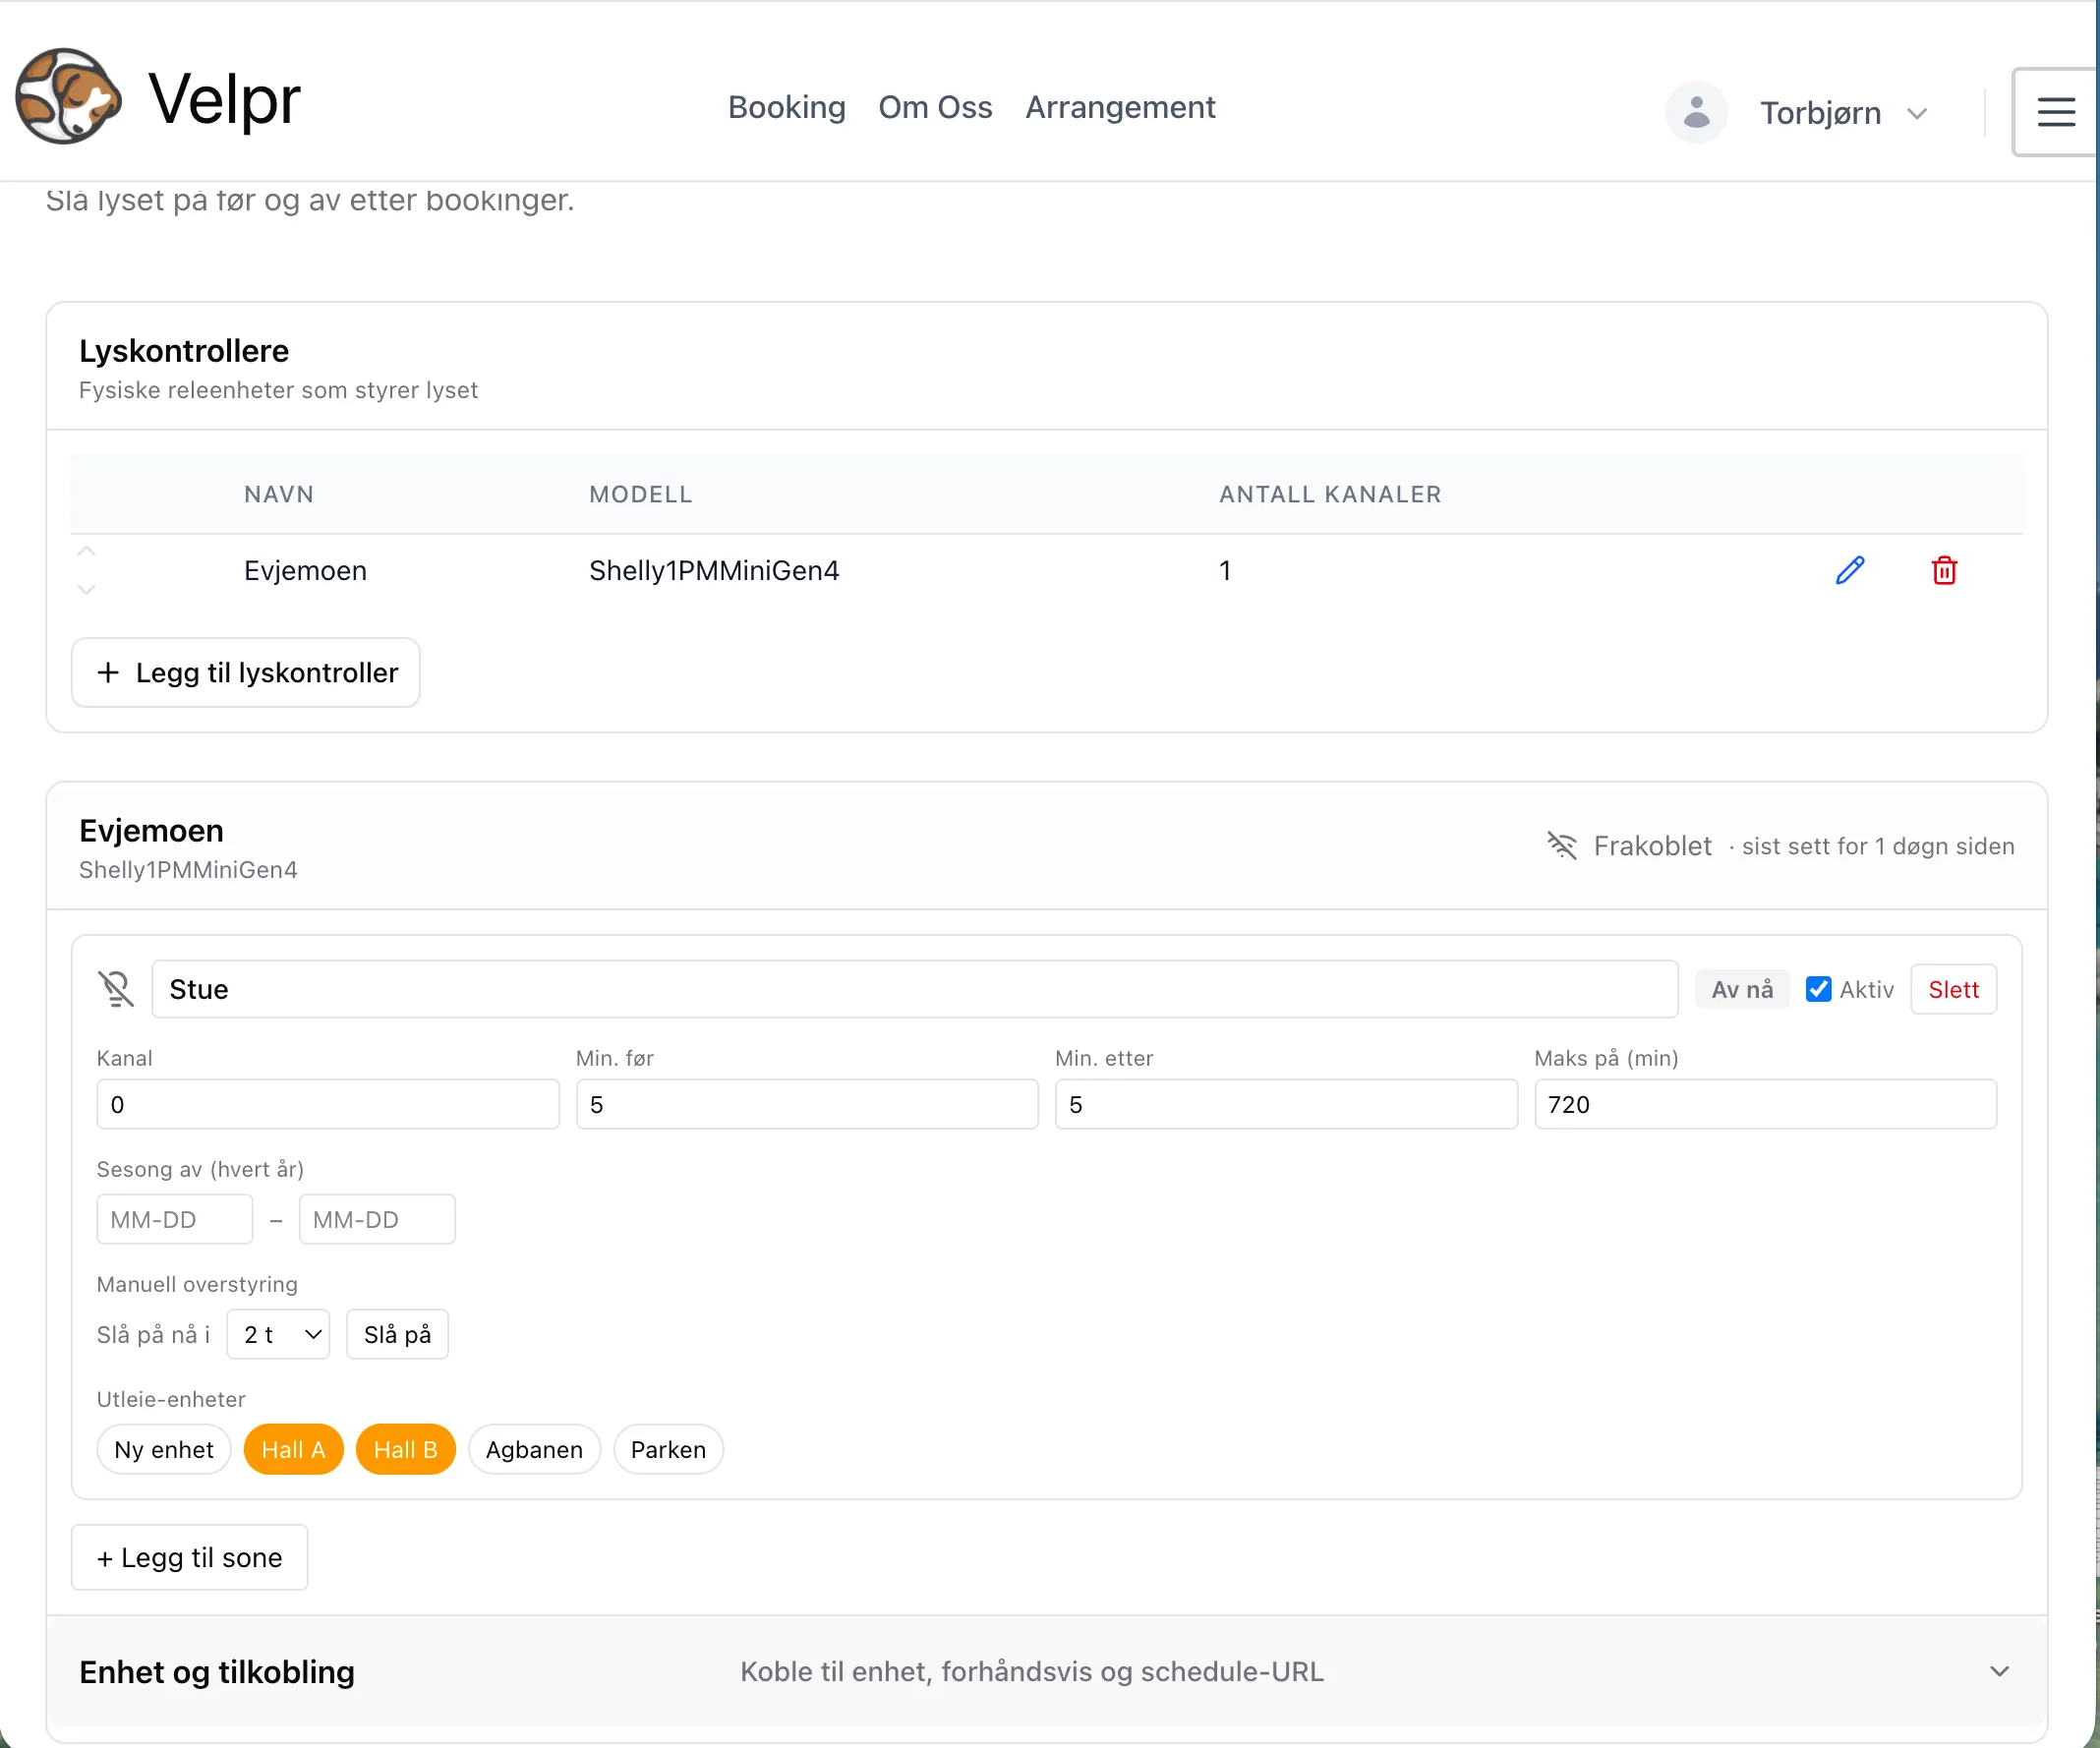Click the MODELL column header
2100x1748 pixels.
(x=641, y=494)
